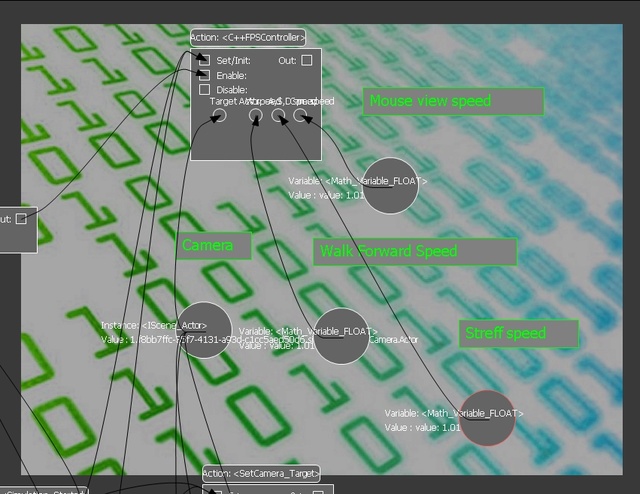
Task: Click the Out checkbox of FPSController node
Action: click(307, 60)
